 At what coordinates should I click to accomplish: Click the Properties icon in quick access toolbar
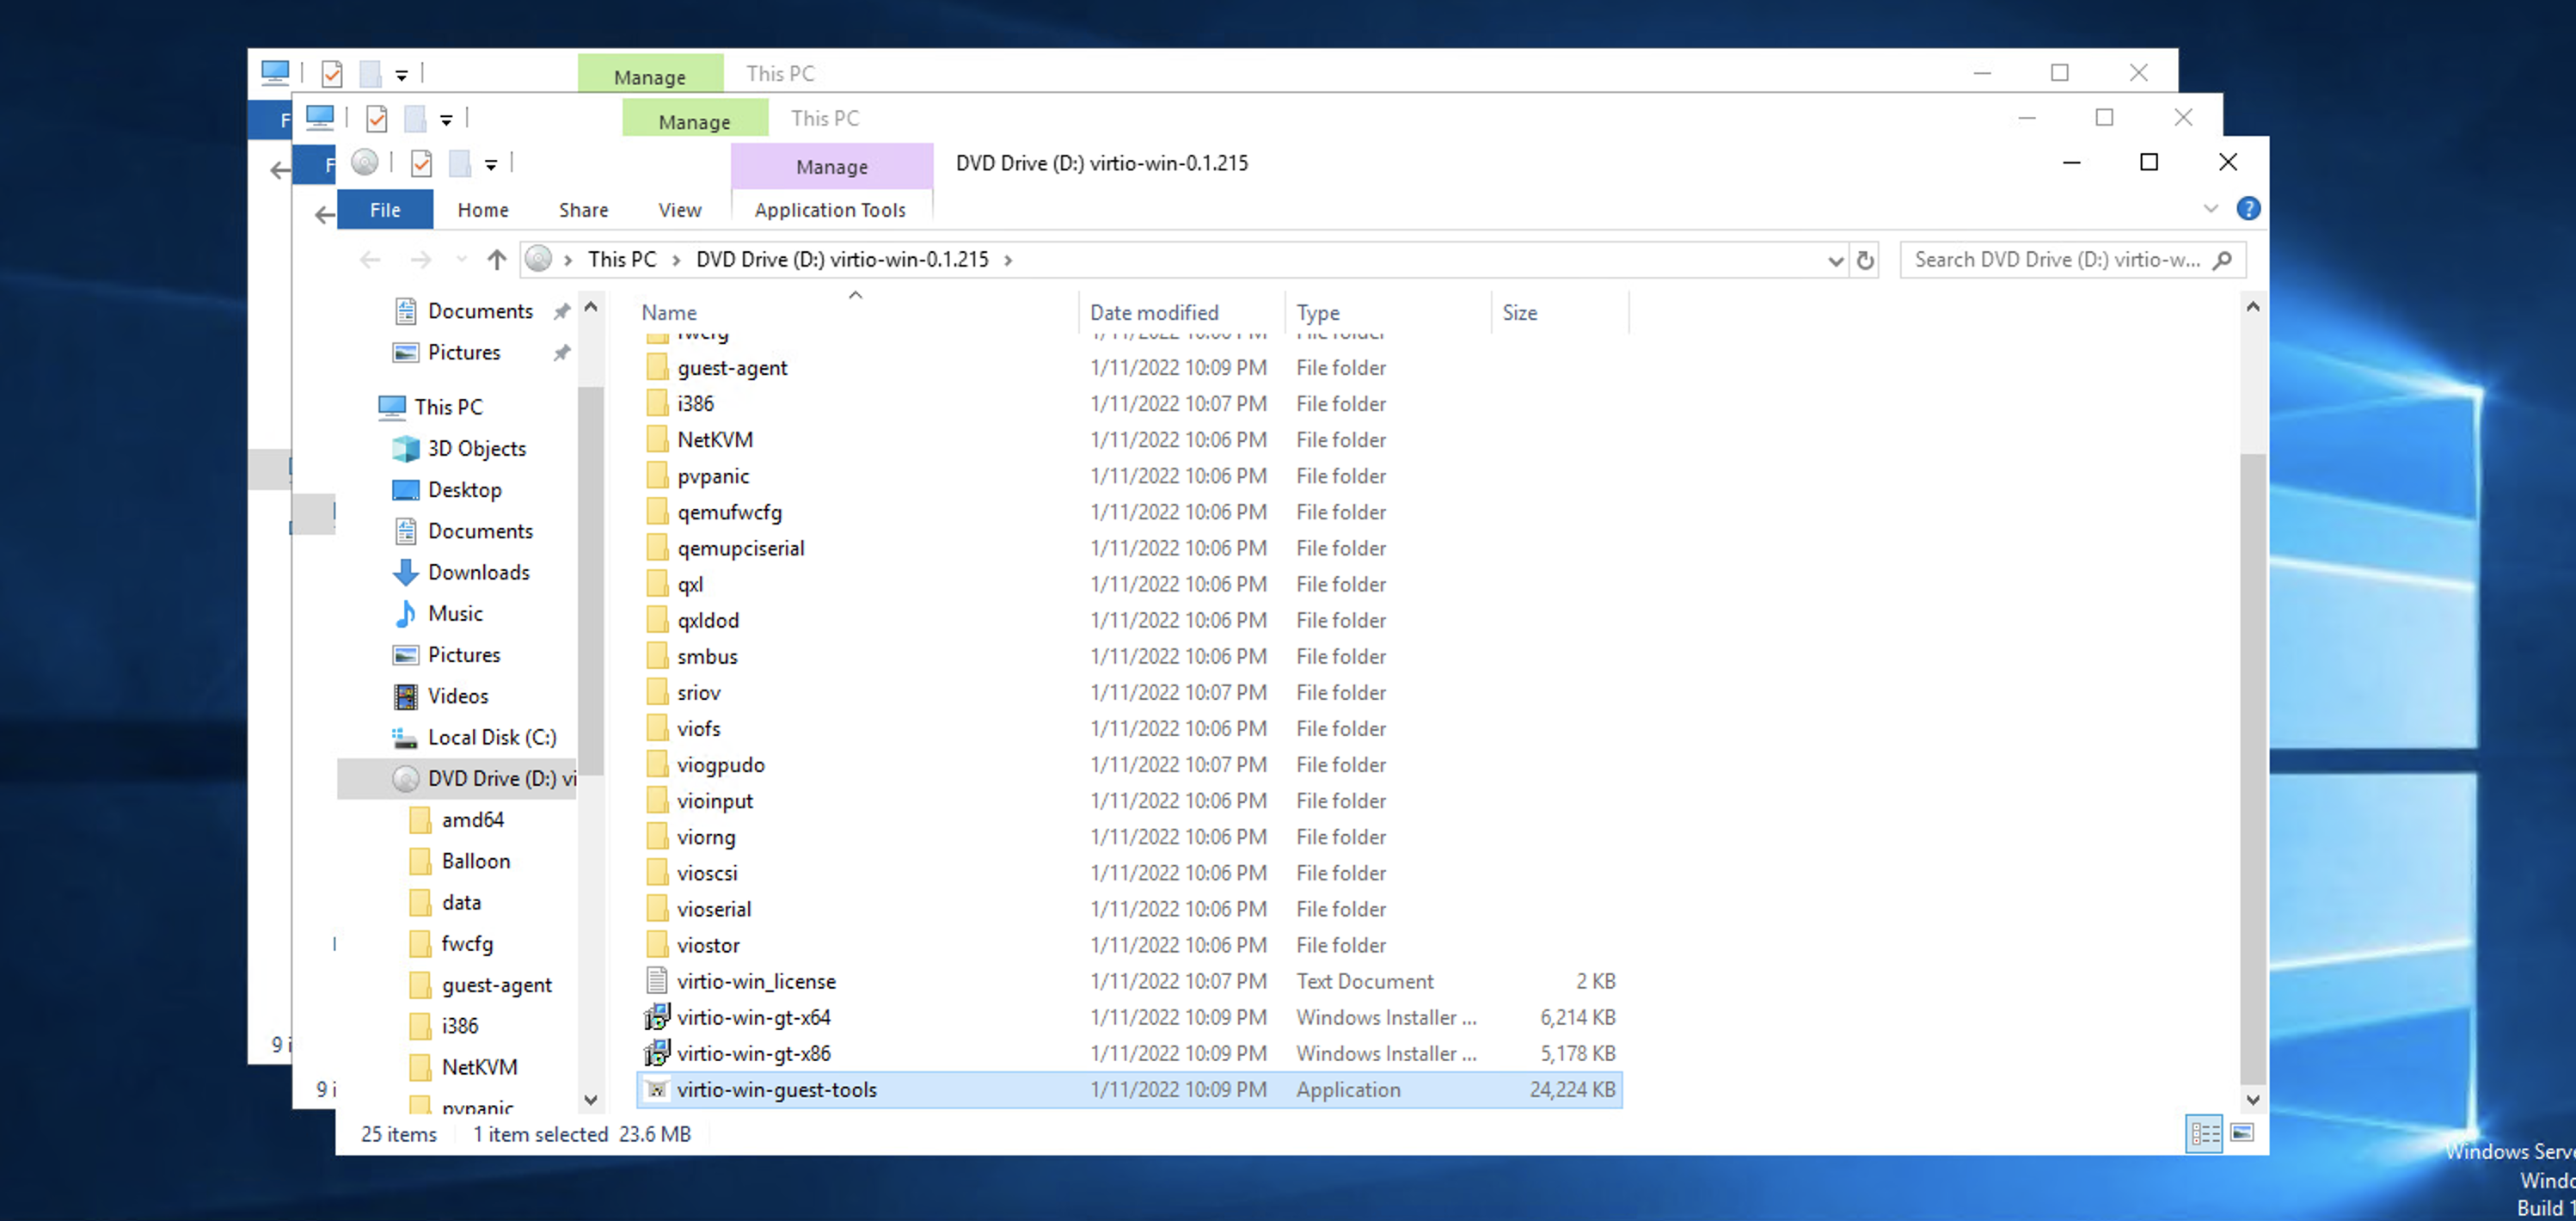(x=421, y=163)
